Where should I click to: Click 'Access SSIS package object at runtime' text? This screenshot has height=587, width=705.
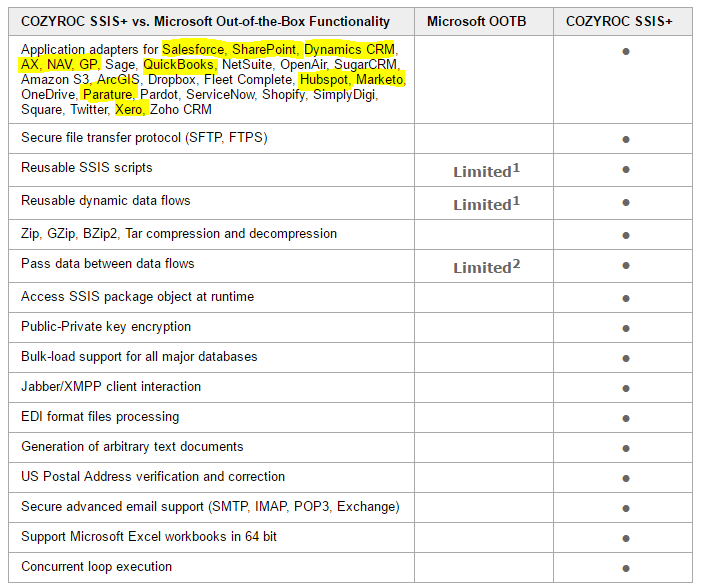tap(138, 297)
